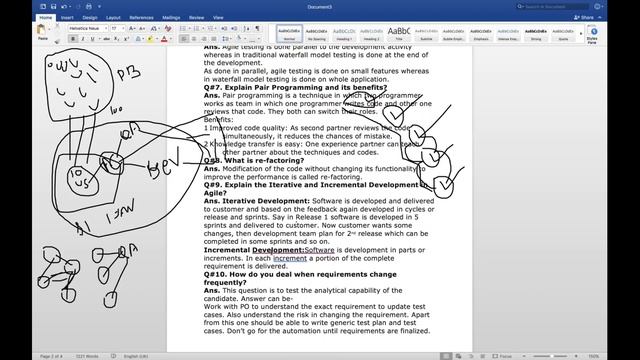Open customize quick access toolbar arrow

click(x=99, y=7)
